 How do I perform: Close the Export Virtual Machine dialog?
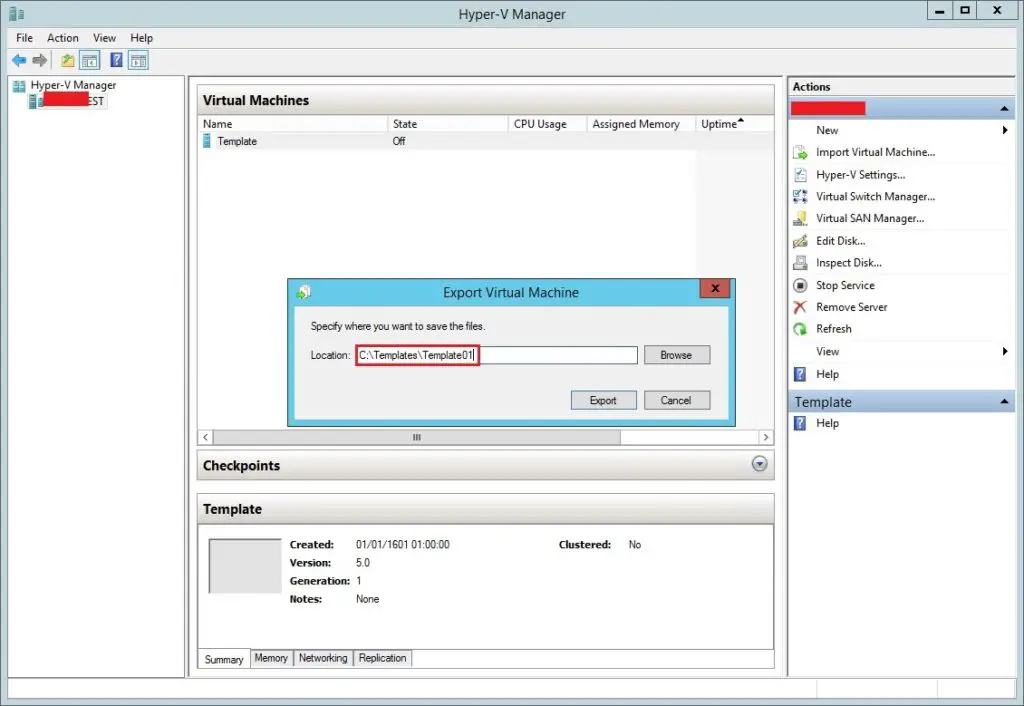pyautogui.click(x=715, y=288)
